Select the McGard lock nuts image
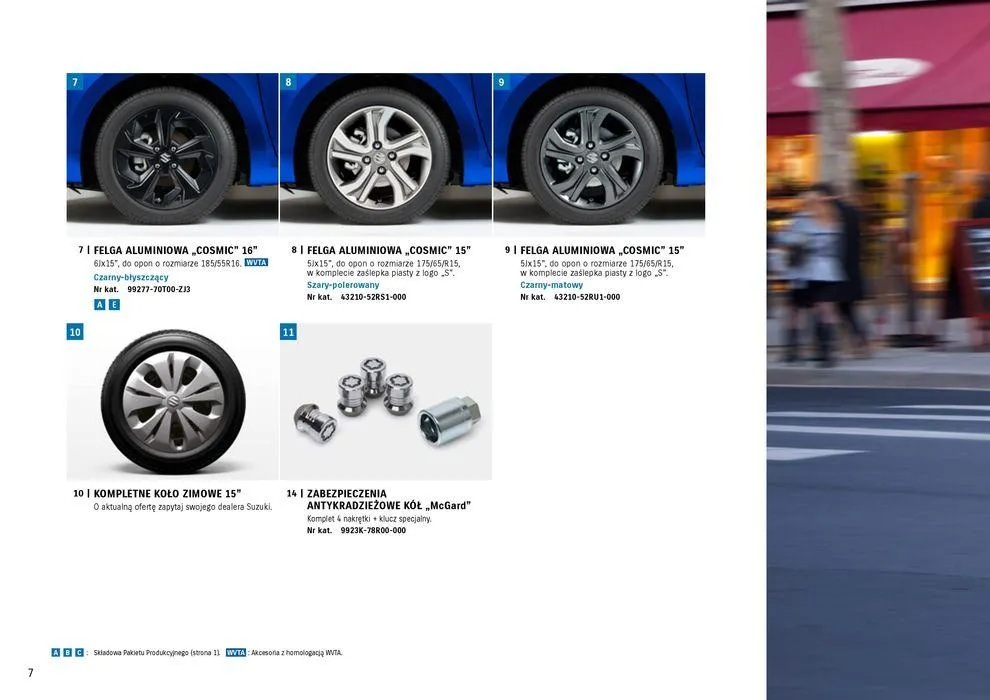The height and width of the screenshot is (700, 990). pos(386,402)
